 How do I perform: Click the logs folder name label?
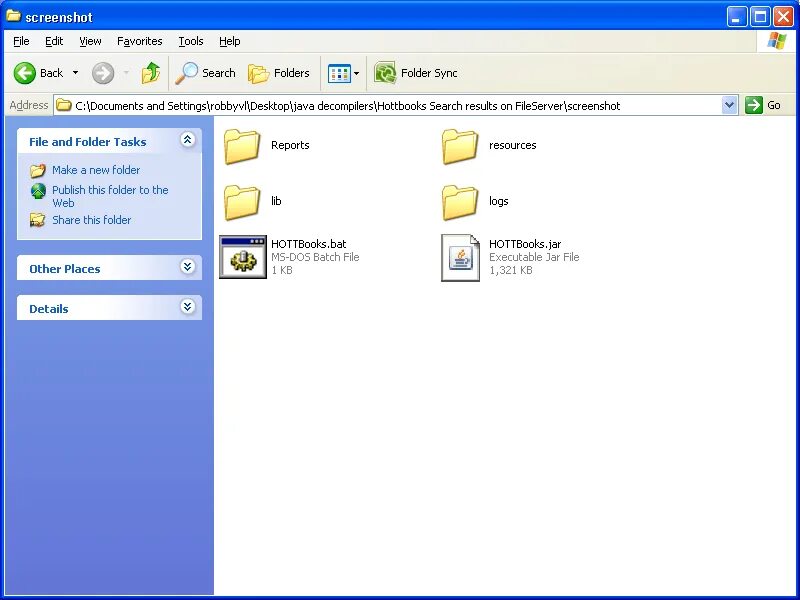498,201
